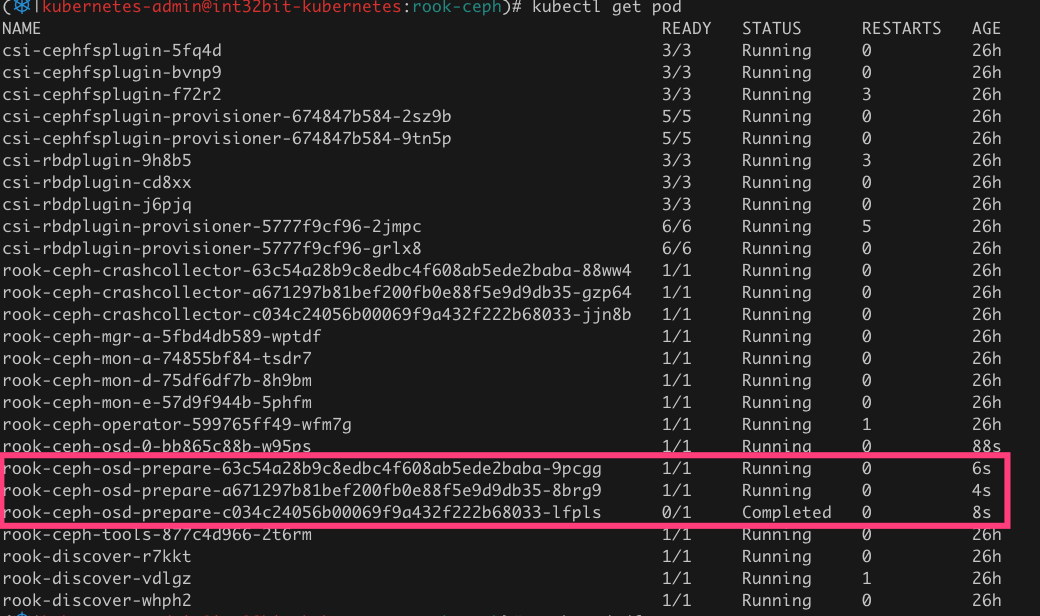Image resolution: width=1040 pixels, height=616 pixels.
Task: Select pod rook-ceph-mon-e-57d9f944b-5phfm
Action: 157,402
